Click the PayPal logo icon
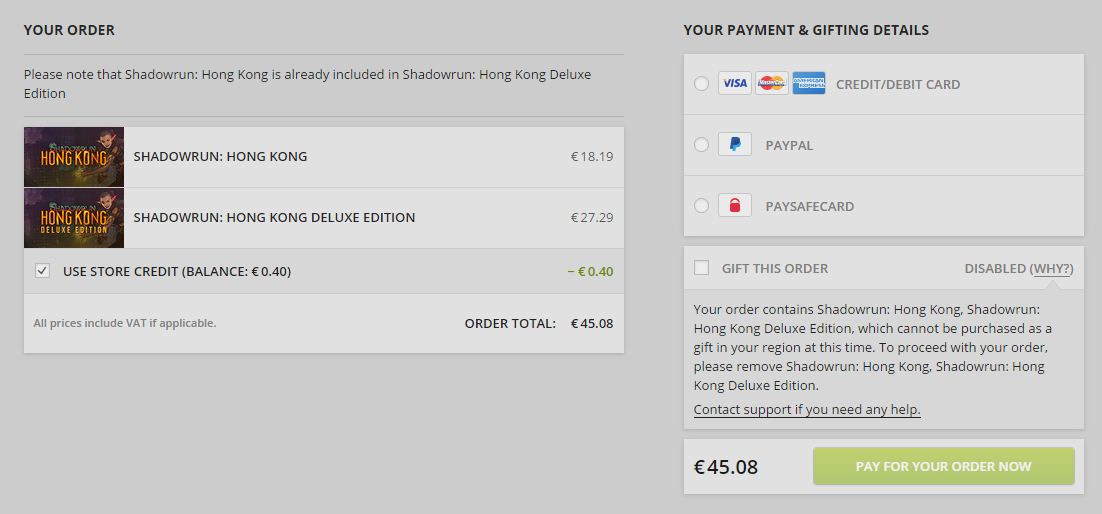 click(734, 145)
